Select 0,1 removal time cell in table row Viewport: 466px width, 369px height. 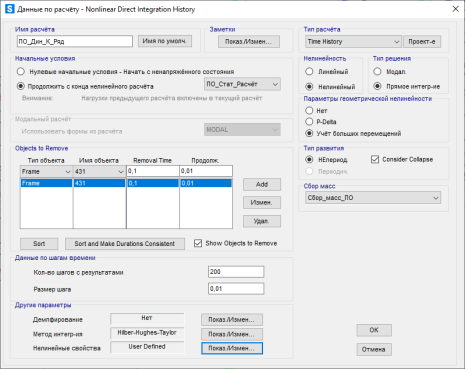click(x=153, y=183)
